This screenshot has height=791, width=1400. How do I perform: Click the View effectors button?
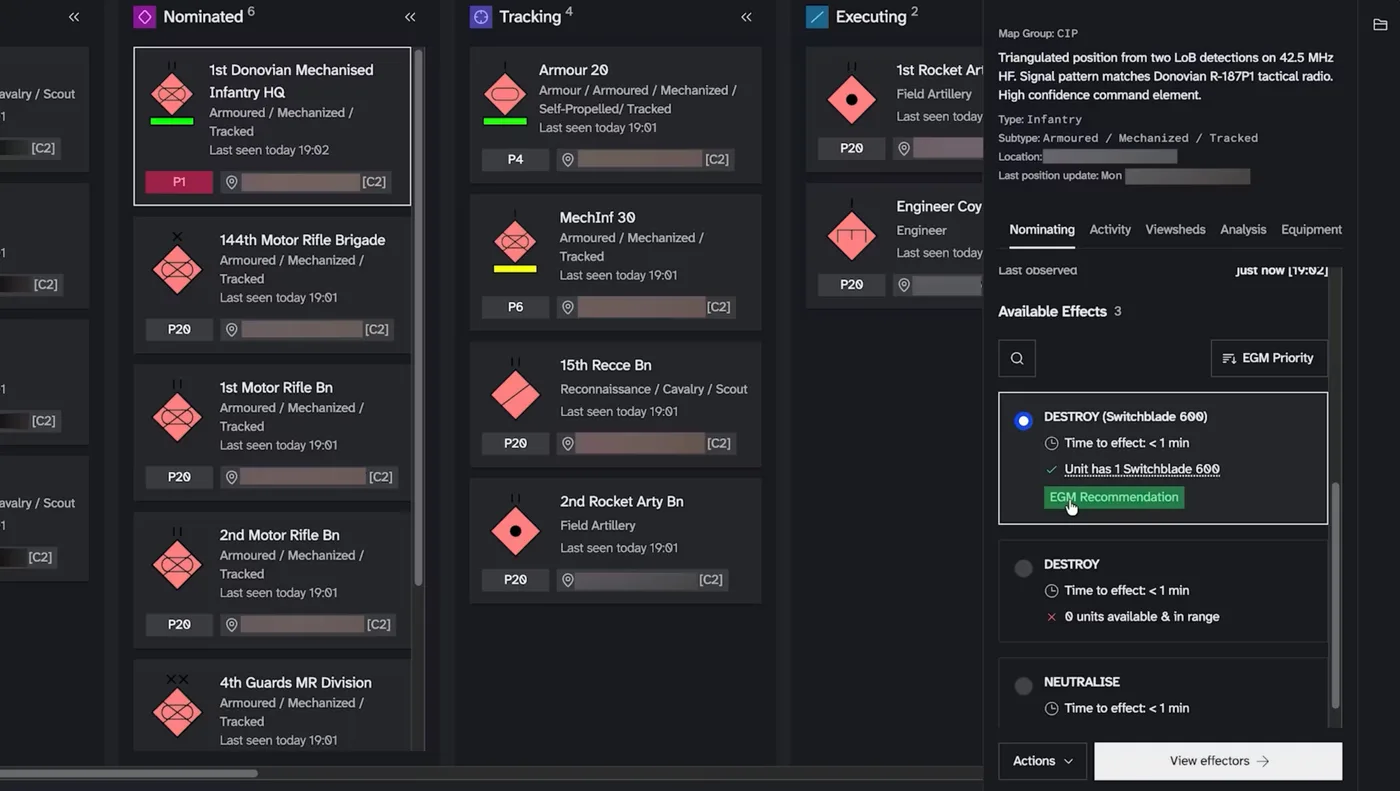pos(1218,761)
